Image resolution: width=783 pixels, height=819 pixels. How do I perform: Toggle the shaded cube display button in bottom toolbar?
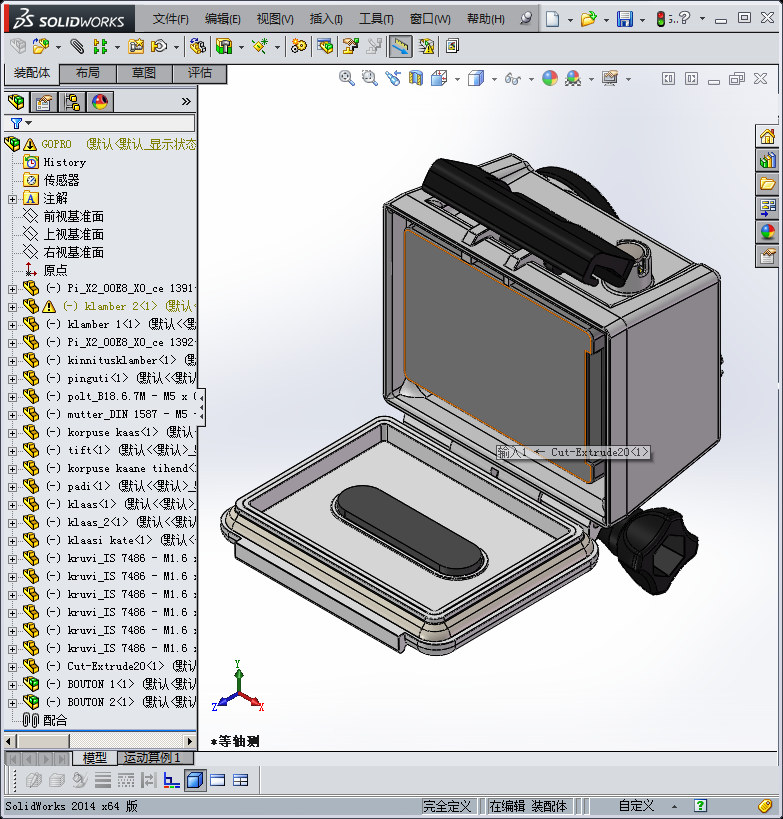tap(195, 780)
